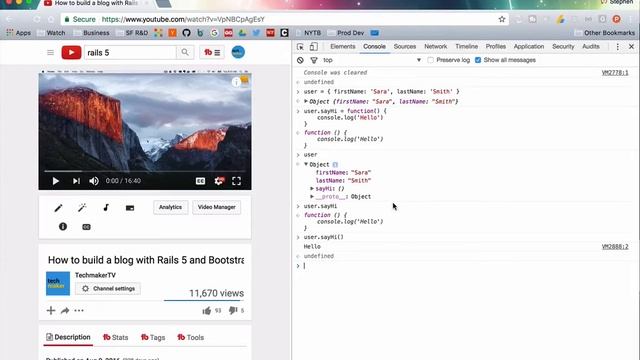
Task: Collapse the expanded Object tree
Action: pos(306,164)
